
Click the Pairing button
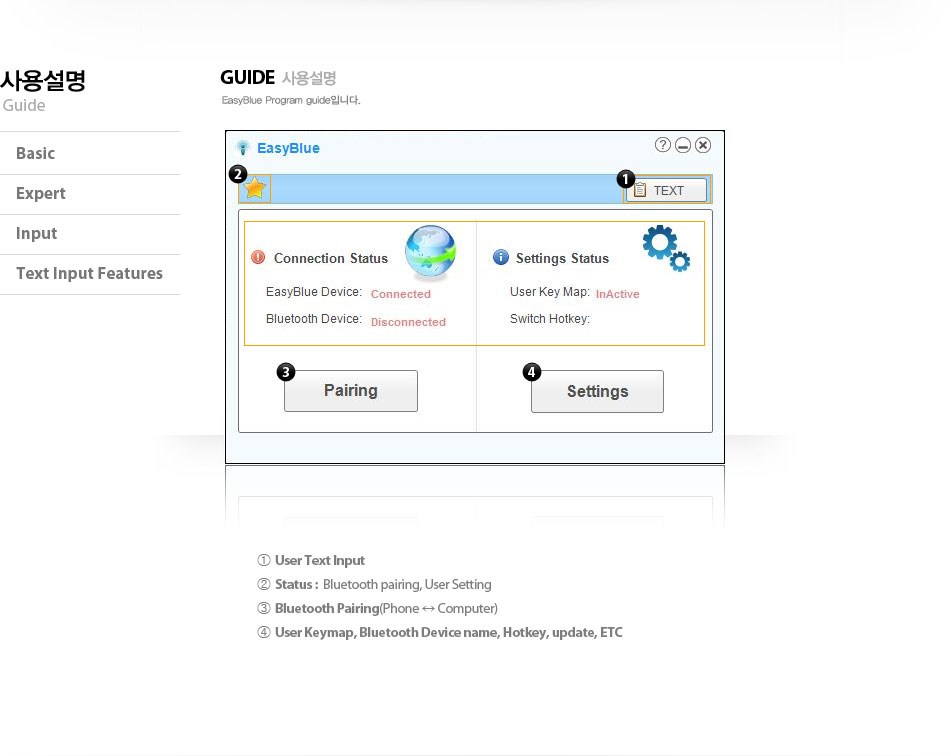[350, 391]
